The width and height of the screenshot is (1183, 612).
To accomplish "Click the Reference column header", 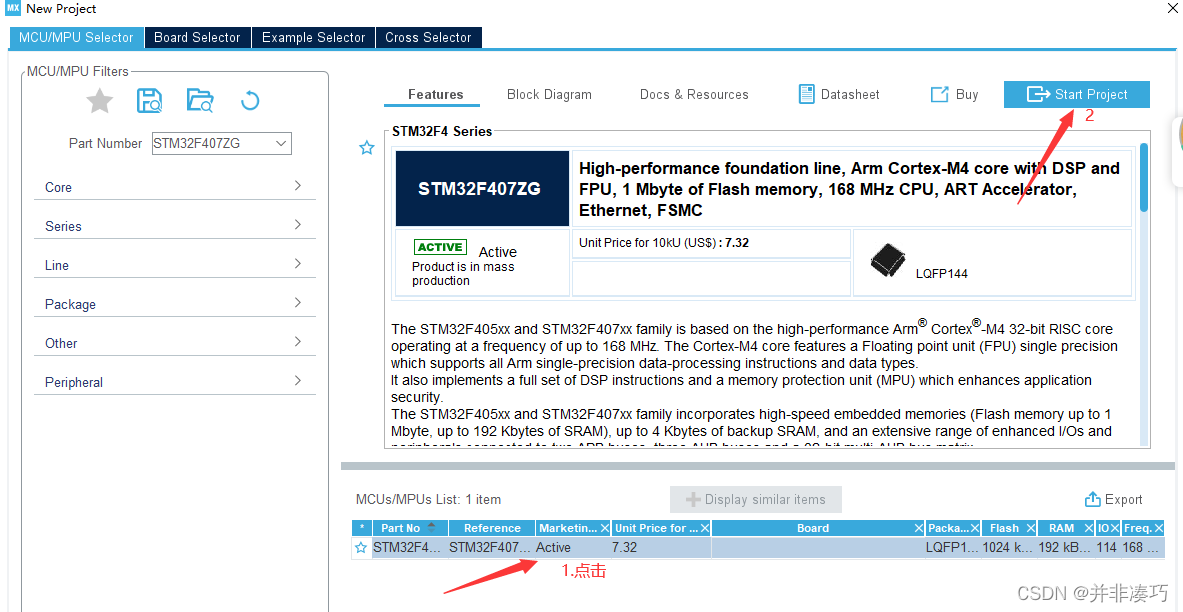I will pos(492,528).
